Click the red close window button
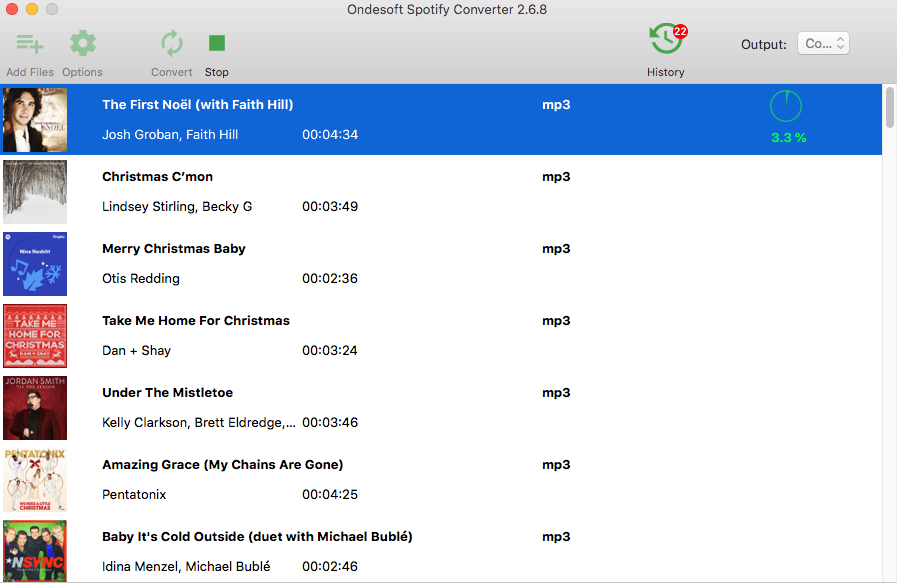The image size is (897, 583). pos(12,9)
